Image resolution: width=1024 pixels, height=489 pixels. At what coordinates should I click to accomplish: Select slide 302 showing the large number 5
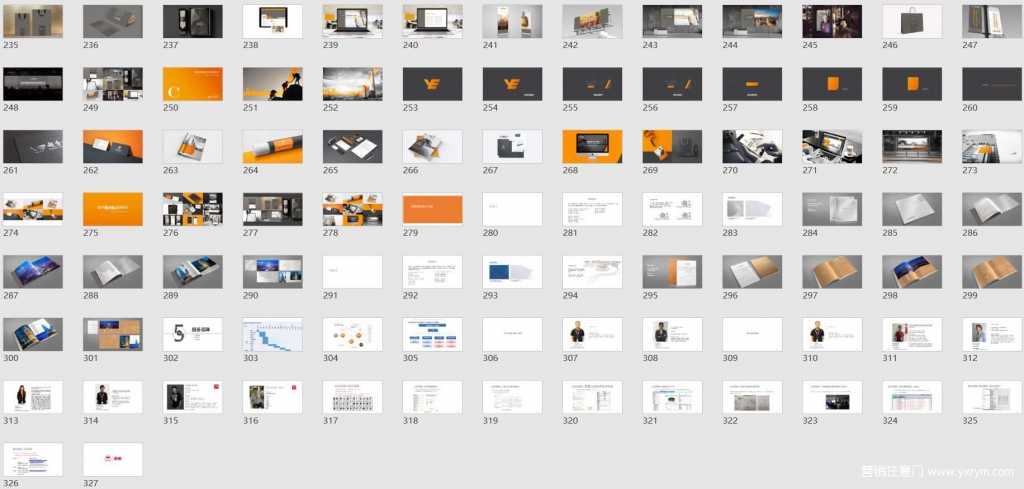[193, 334]
